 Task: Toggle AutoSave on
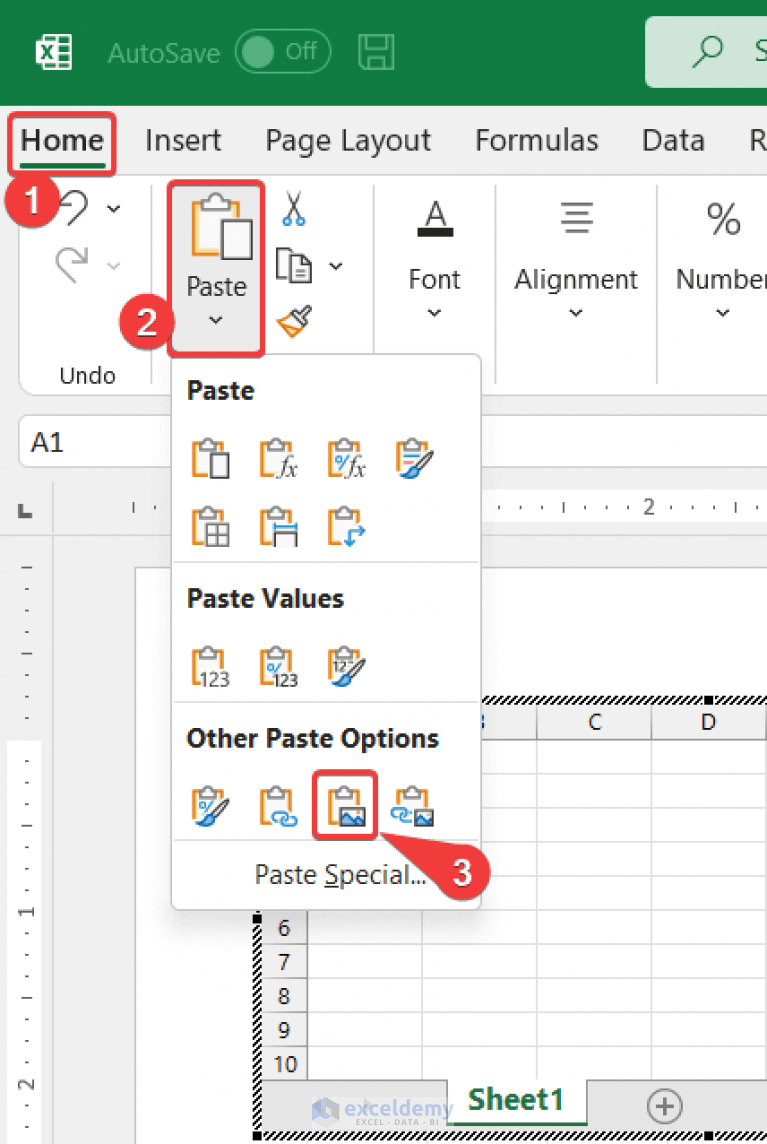pos(283,53)
